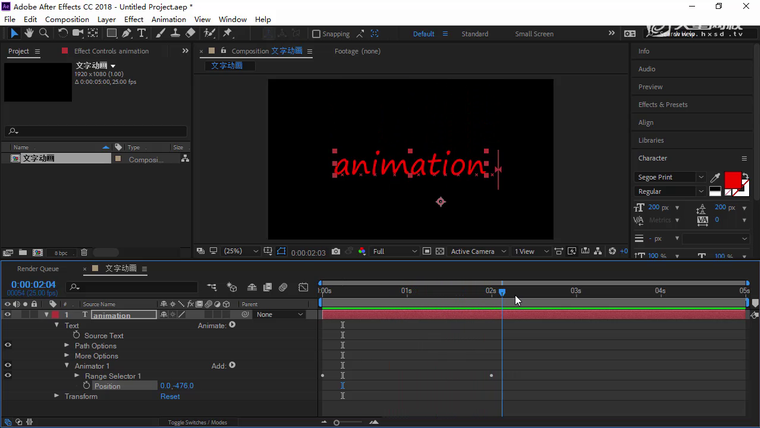
Task: Enable the Snapping checkbox
Action: click(x=317, y=34)
